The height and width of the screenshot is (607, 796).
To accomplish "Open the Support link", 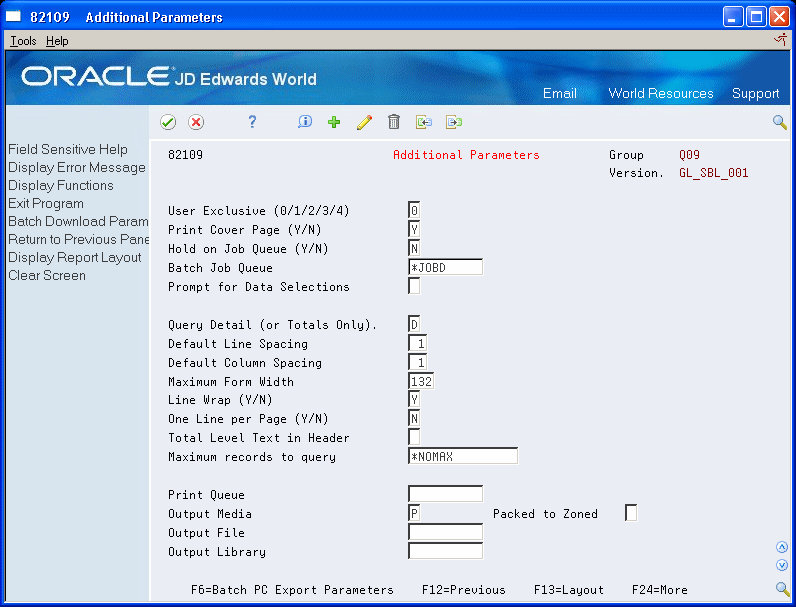I will 755,93.
